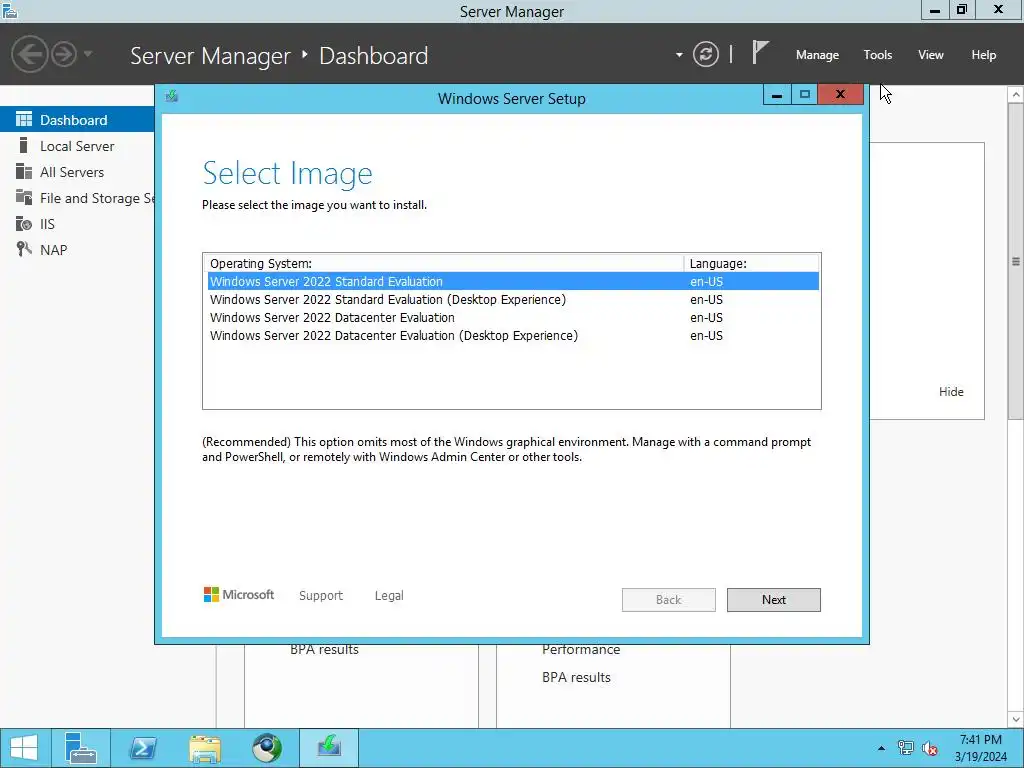Launch PowerShell from the taskbar
The width and height of the screenshot is (1024, 768).
click(142, 748)
